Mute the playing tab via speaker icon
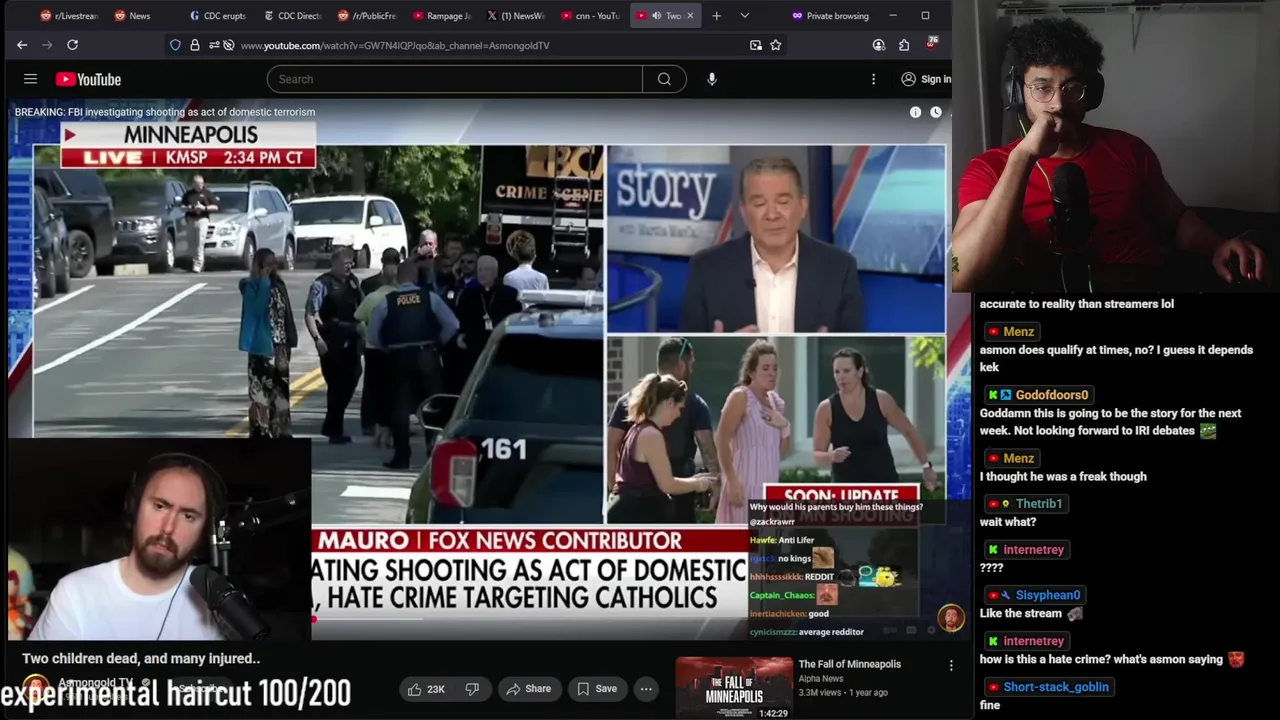Image resolution: width=1280 pixels, height=720 pixels. [x=656, y=16]
